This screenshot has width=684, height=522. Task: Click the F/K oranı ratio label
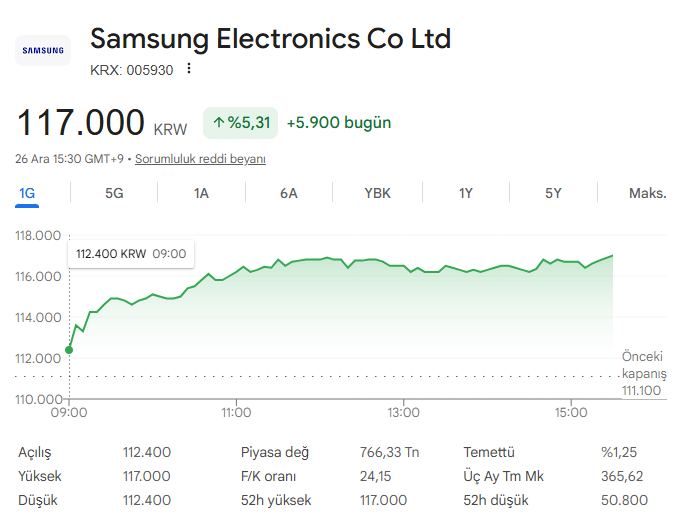[268, 476]
